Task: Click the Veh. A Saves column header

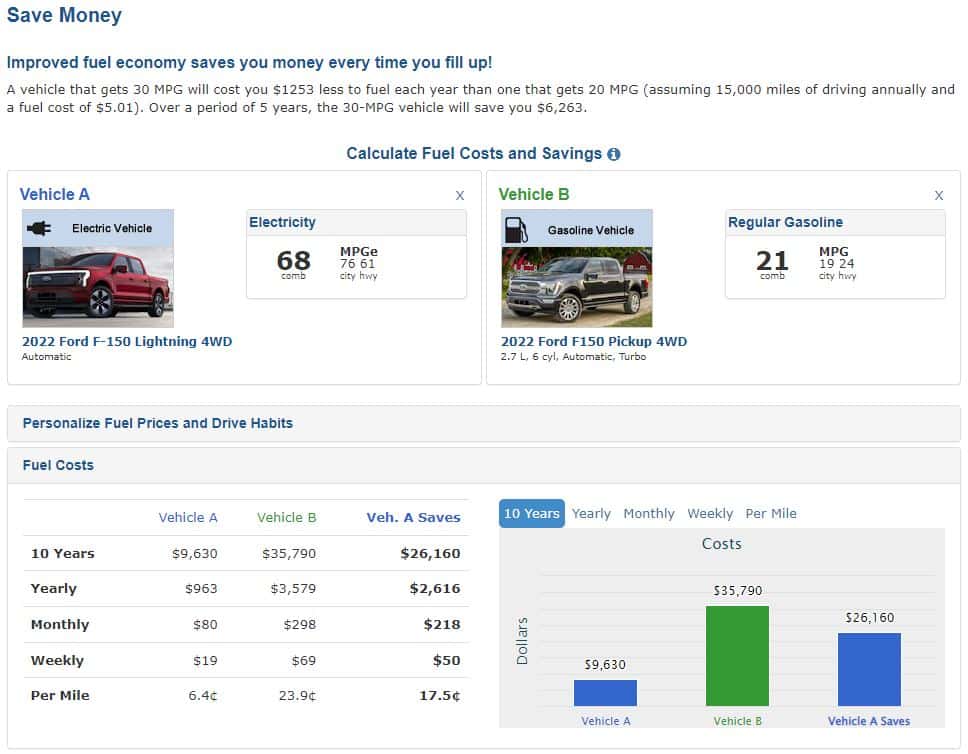Action: (x=413, y=517)
